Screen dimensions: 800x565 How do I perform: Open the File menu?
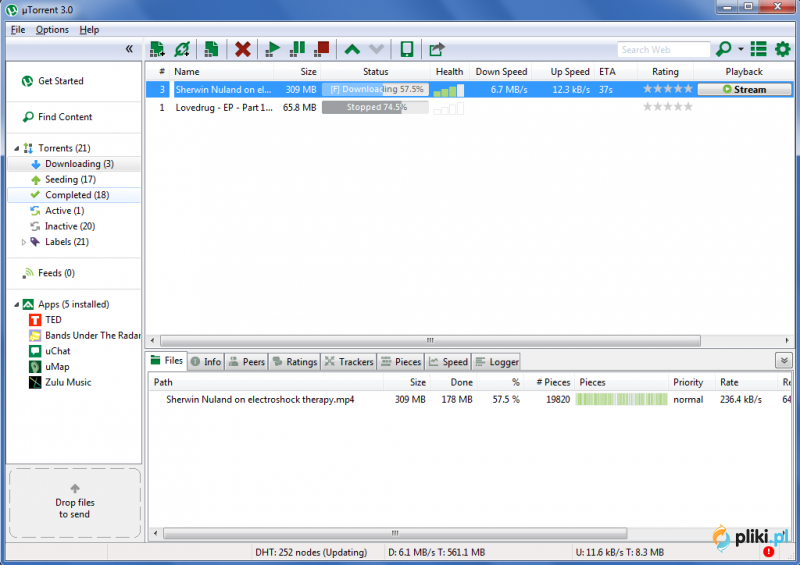click(18, 30)
